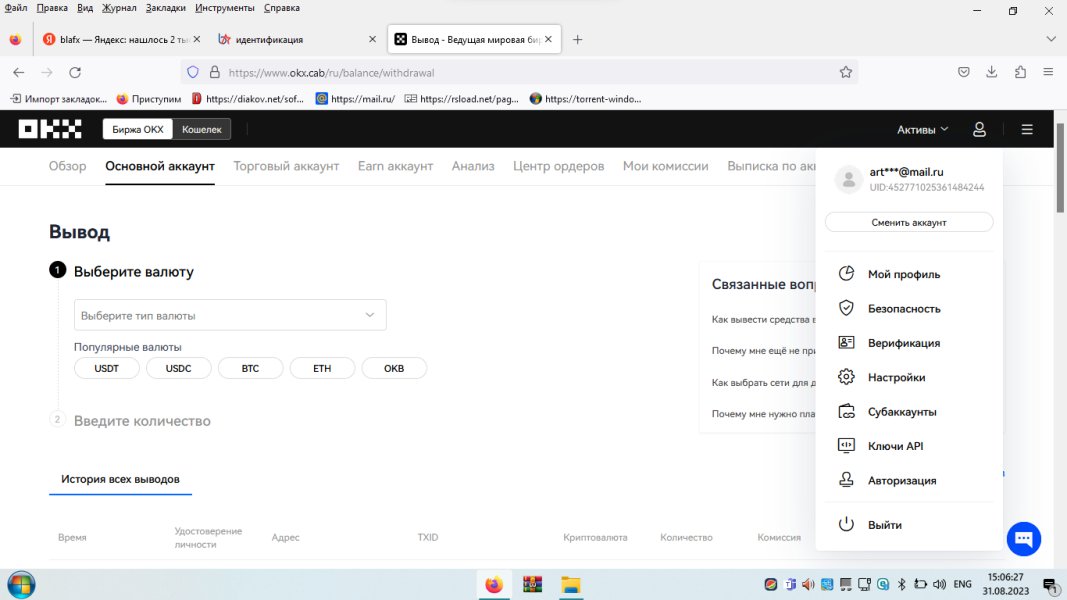Choose USDC currency
The height and width of the screenshot is (600, 1067).
tap(178, 368)
